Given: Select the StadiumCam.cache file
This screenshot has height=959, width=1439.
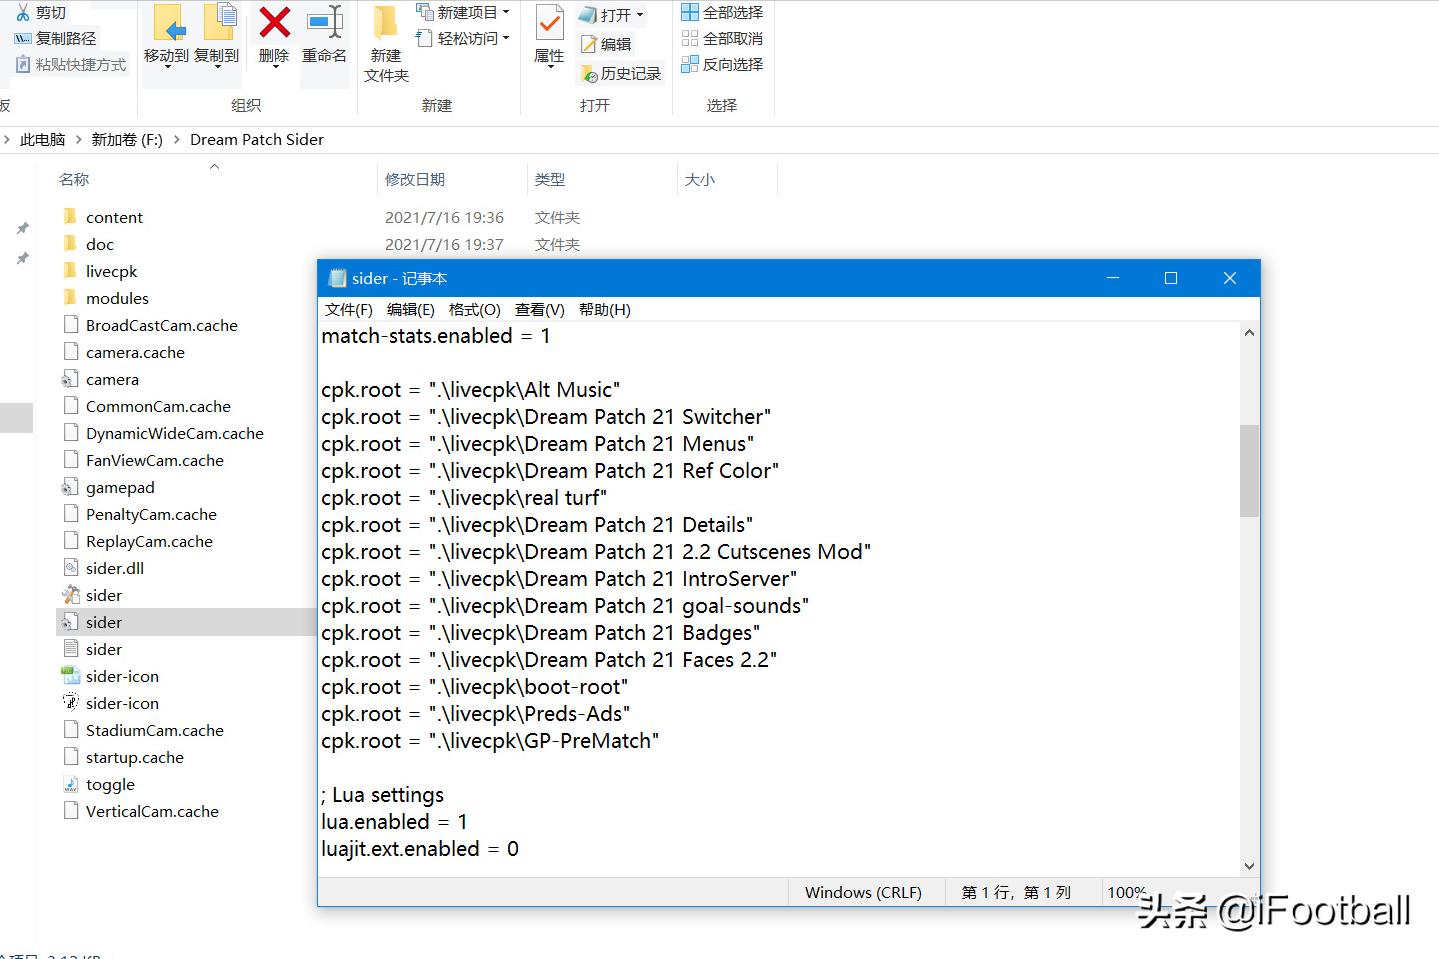Looking at the screenshot, I should pyautogui.click(x=154, y=731).
